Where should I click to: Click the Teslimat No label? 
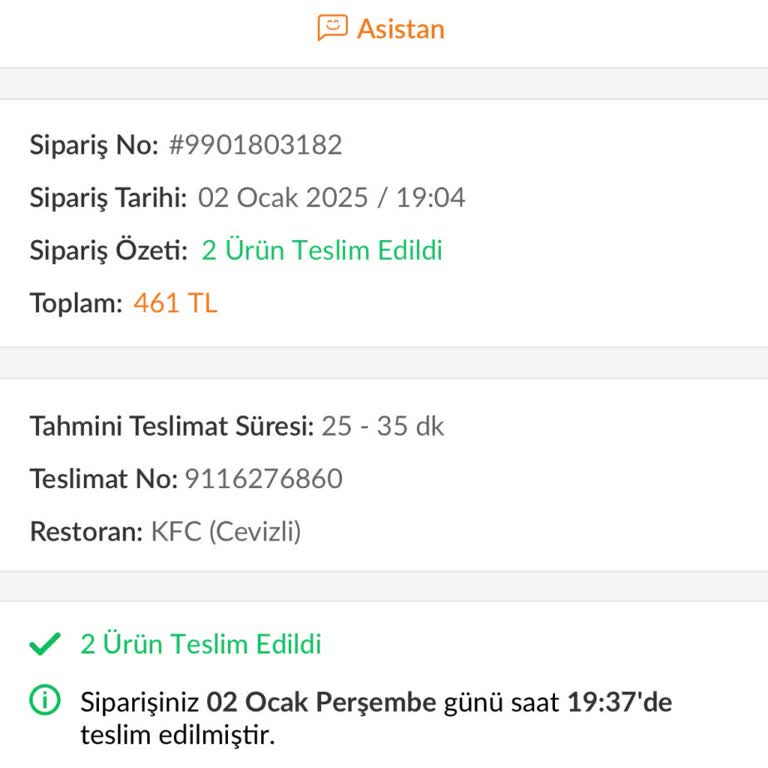(103, 479)
